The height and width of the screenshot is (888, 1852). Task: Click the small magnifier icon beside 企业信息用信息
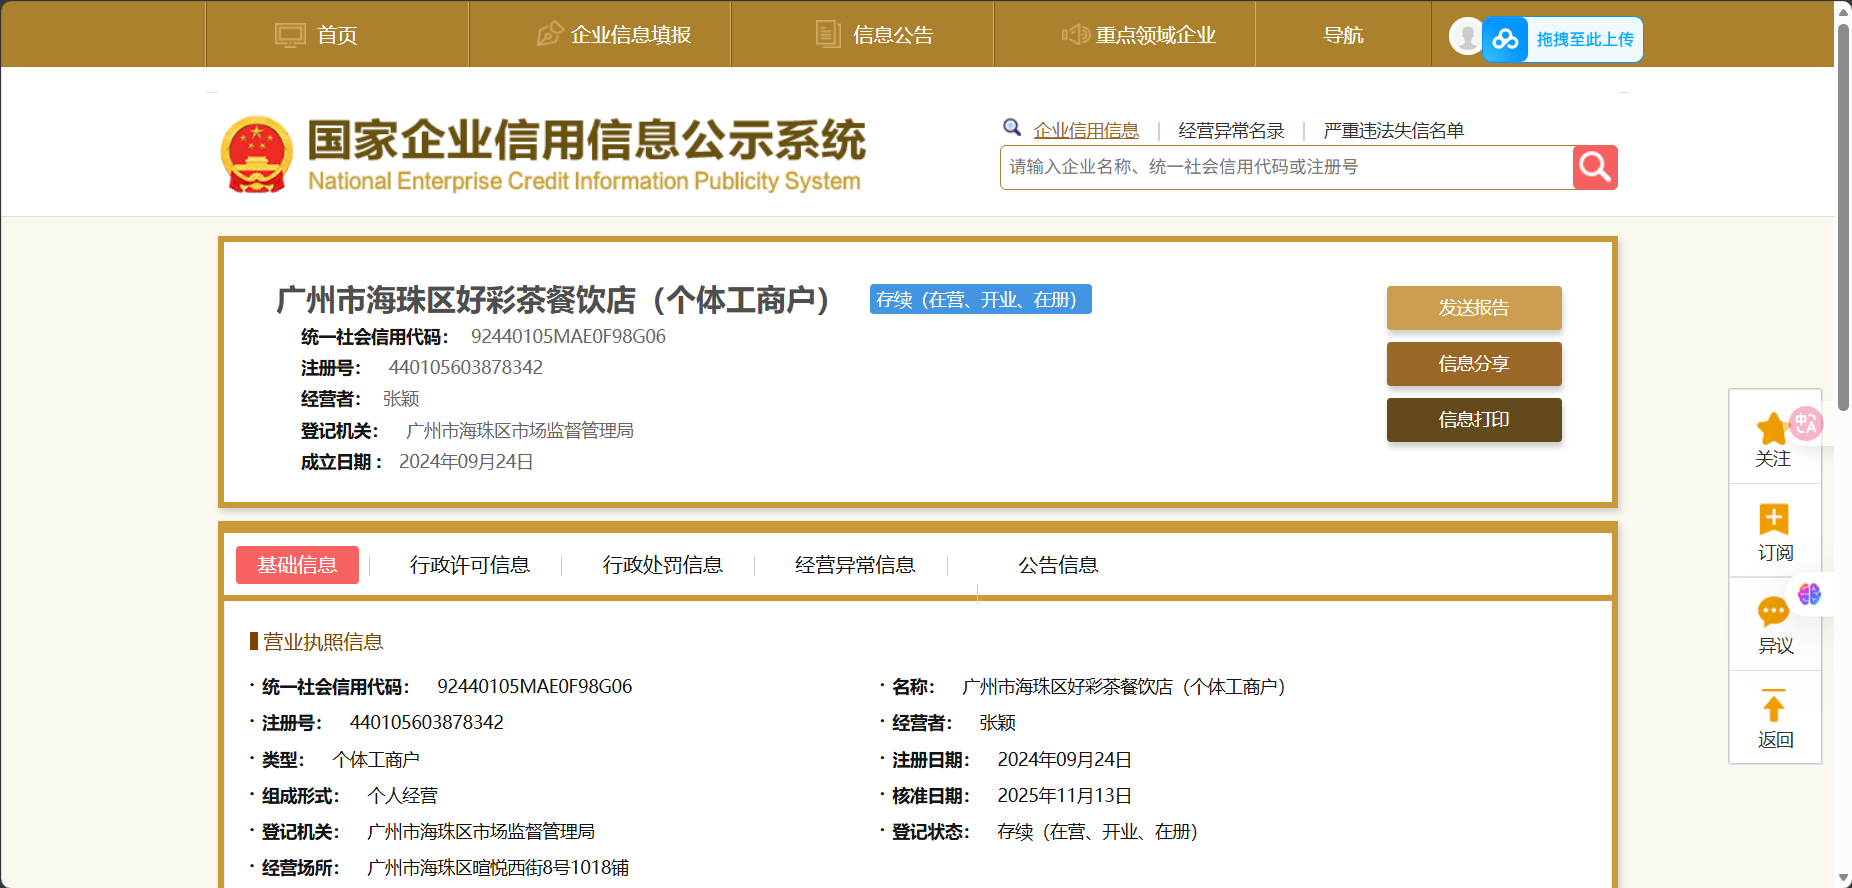click(1012, 128)
